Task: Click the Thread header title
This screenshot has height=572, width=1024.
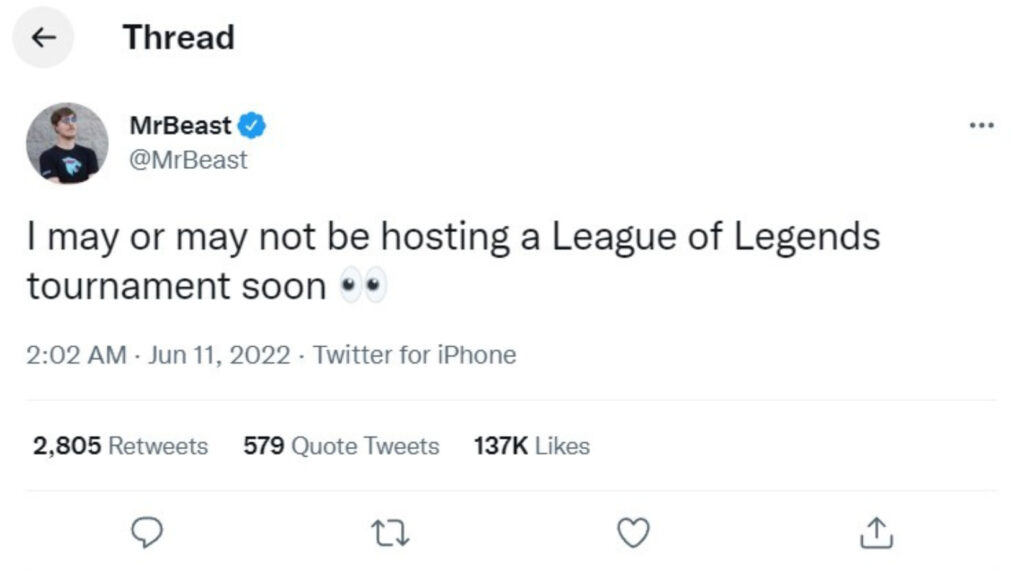Action: (x=178, y=37)
